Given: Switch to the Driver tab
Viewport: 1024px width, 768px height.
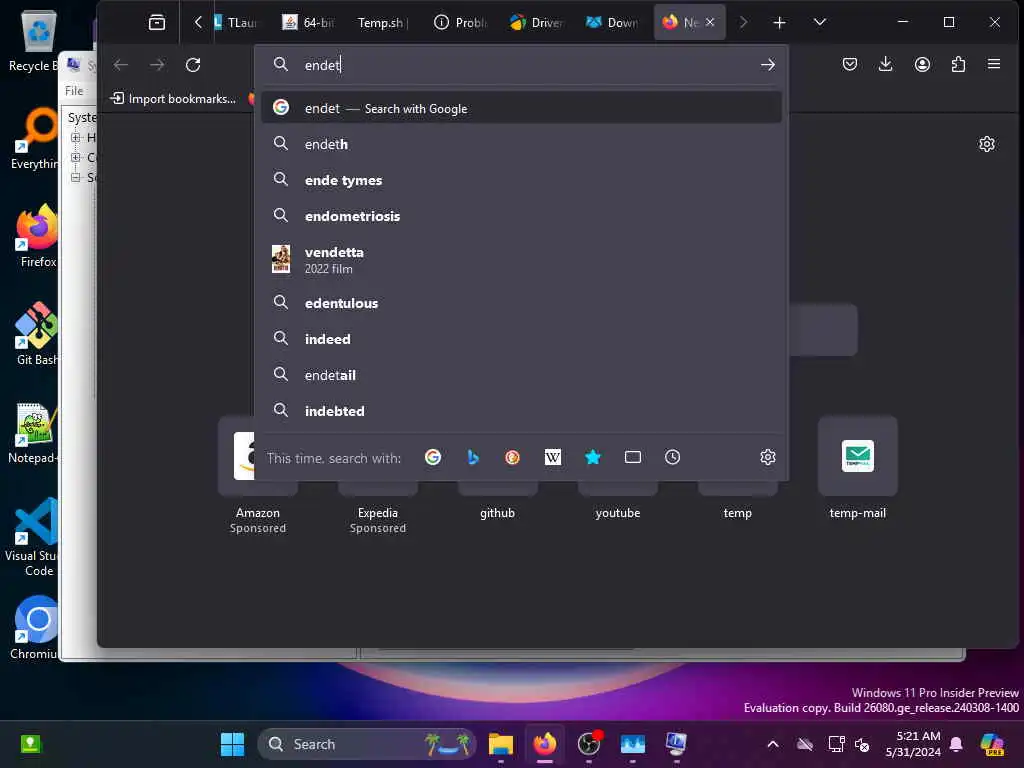Looking at the screenshot, I should click(x=537, y=23).
